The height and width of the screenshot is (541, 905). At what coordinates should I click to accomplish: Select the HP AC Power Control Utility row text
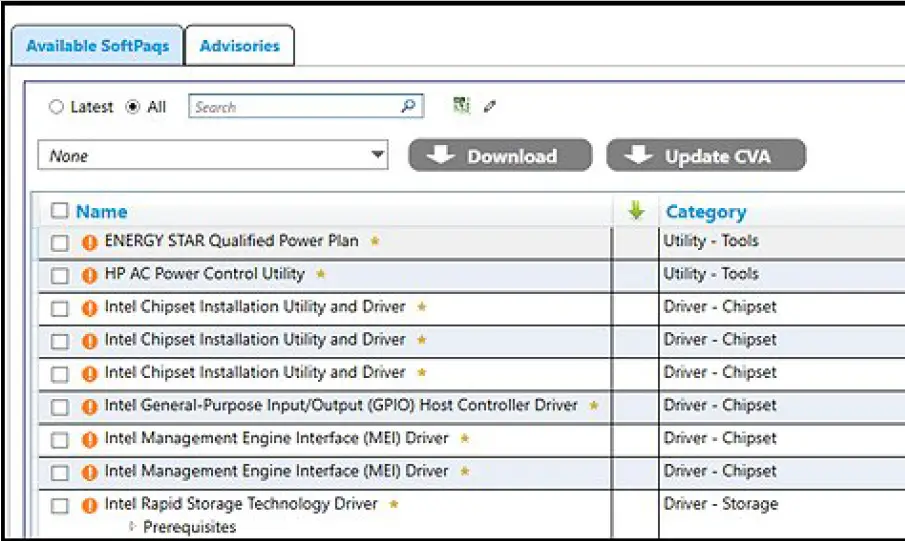204,274
